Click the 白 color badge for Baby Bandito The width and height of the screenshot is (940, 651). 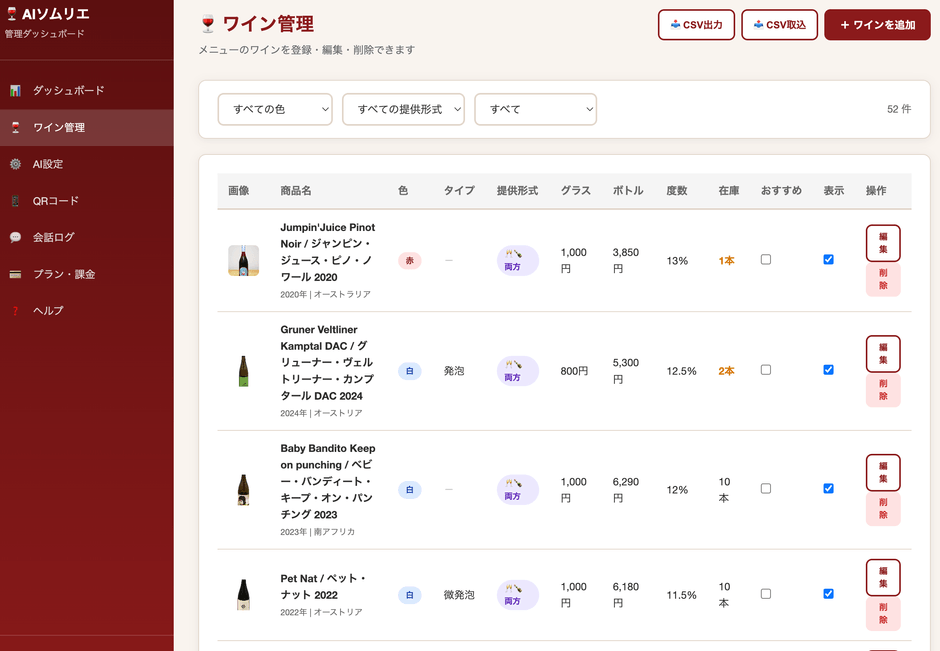(x=409, y=490)
